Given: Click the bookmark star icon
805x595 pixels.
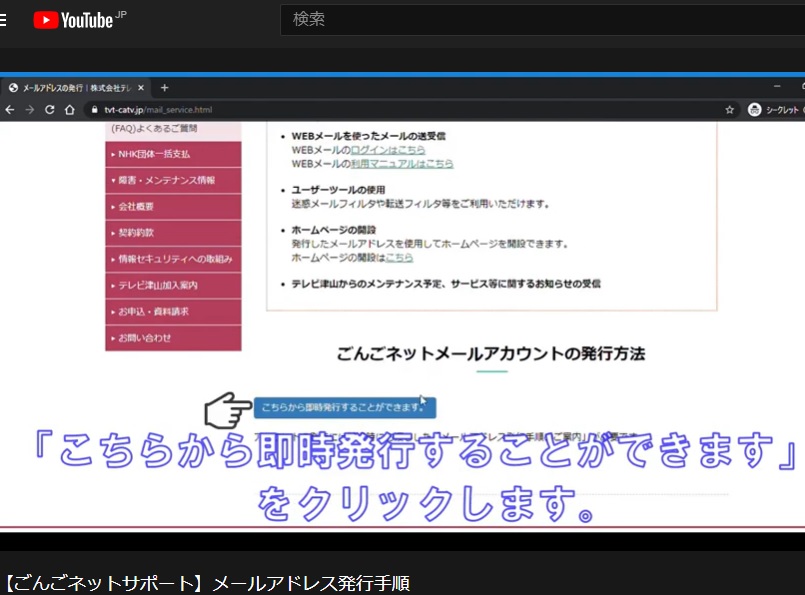Looking at the screenshot, I should tap(729, 110).
